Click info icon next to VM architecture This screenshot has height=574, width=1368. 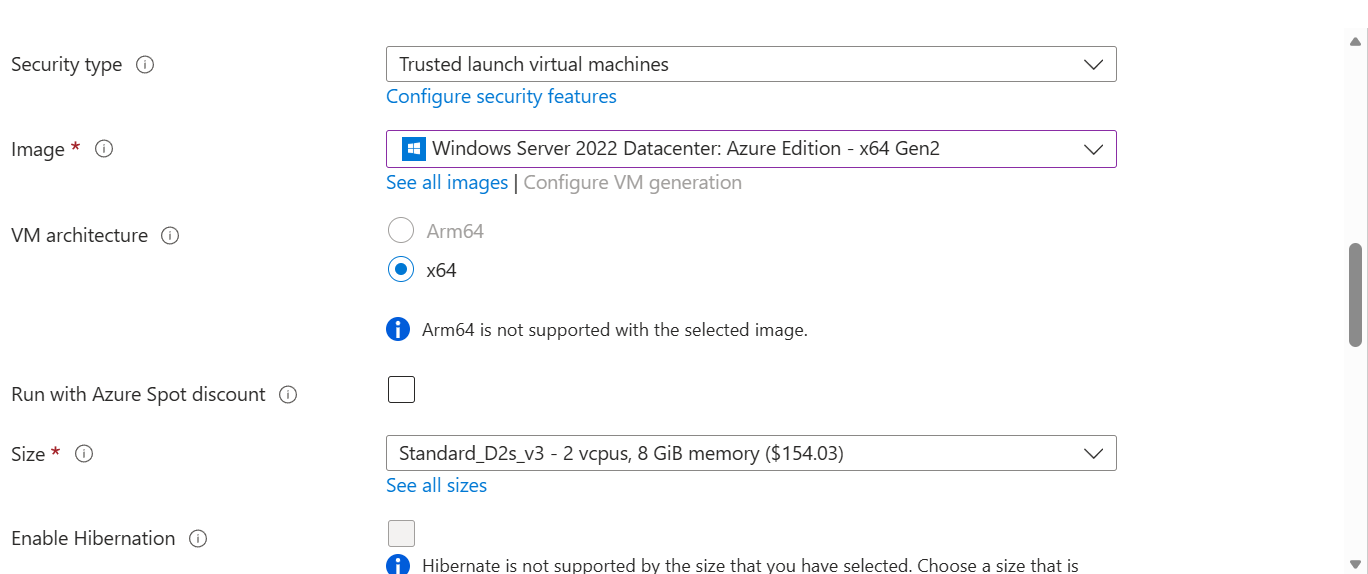[170, 236]
